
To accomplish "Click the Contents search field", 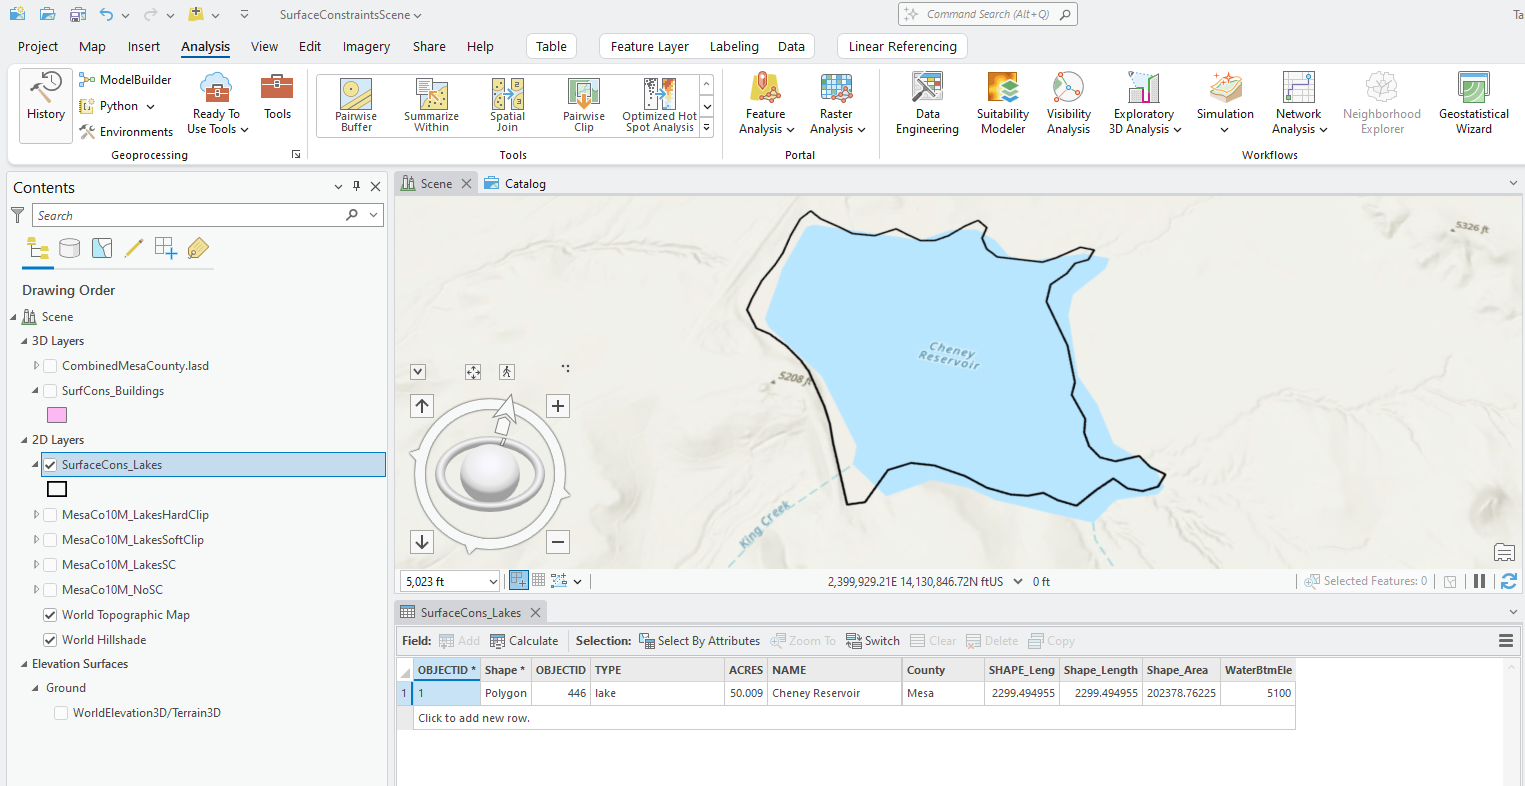I will (x=190, y=215).
